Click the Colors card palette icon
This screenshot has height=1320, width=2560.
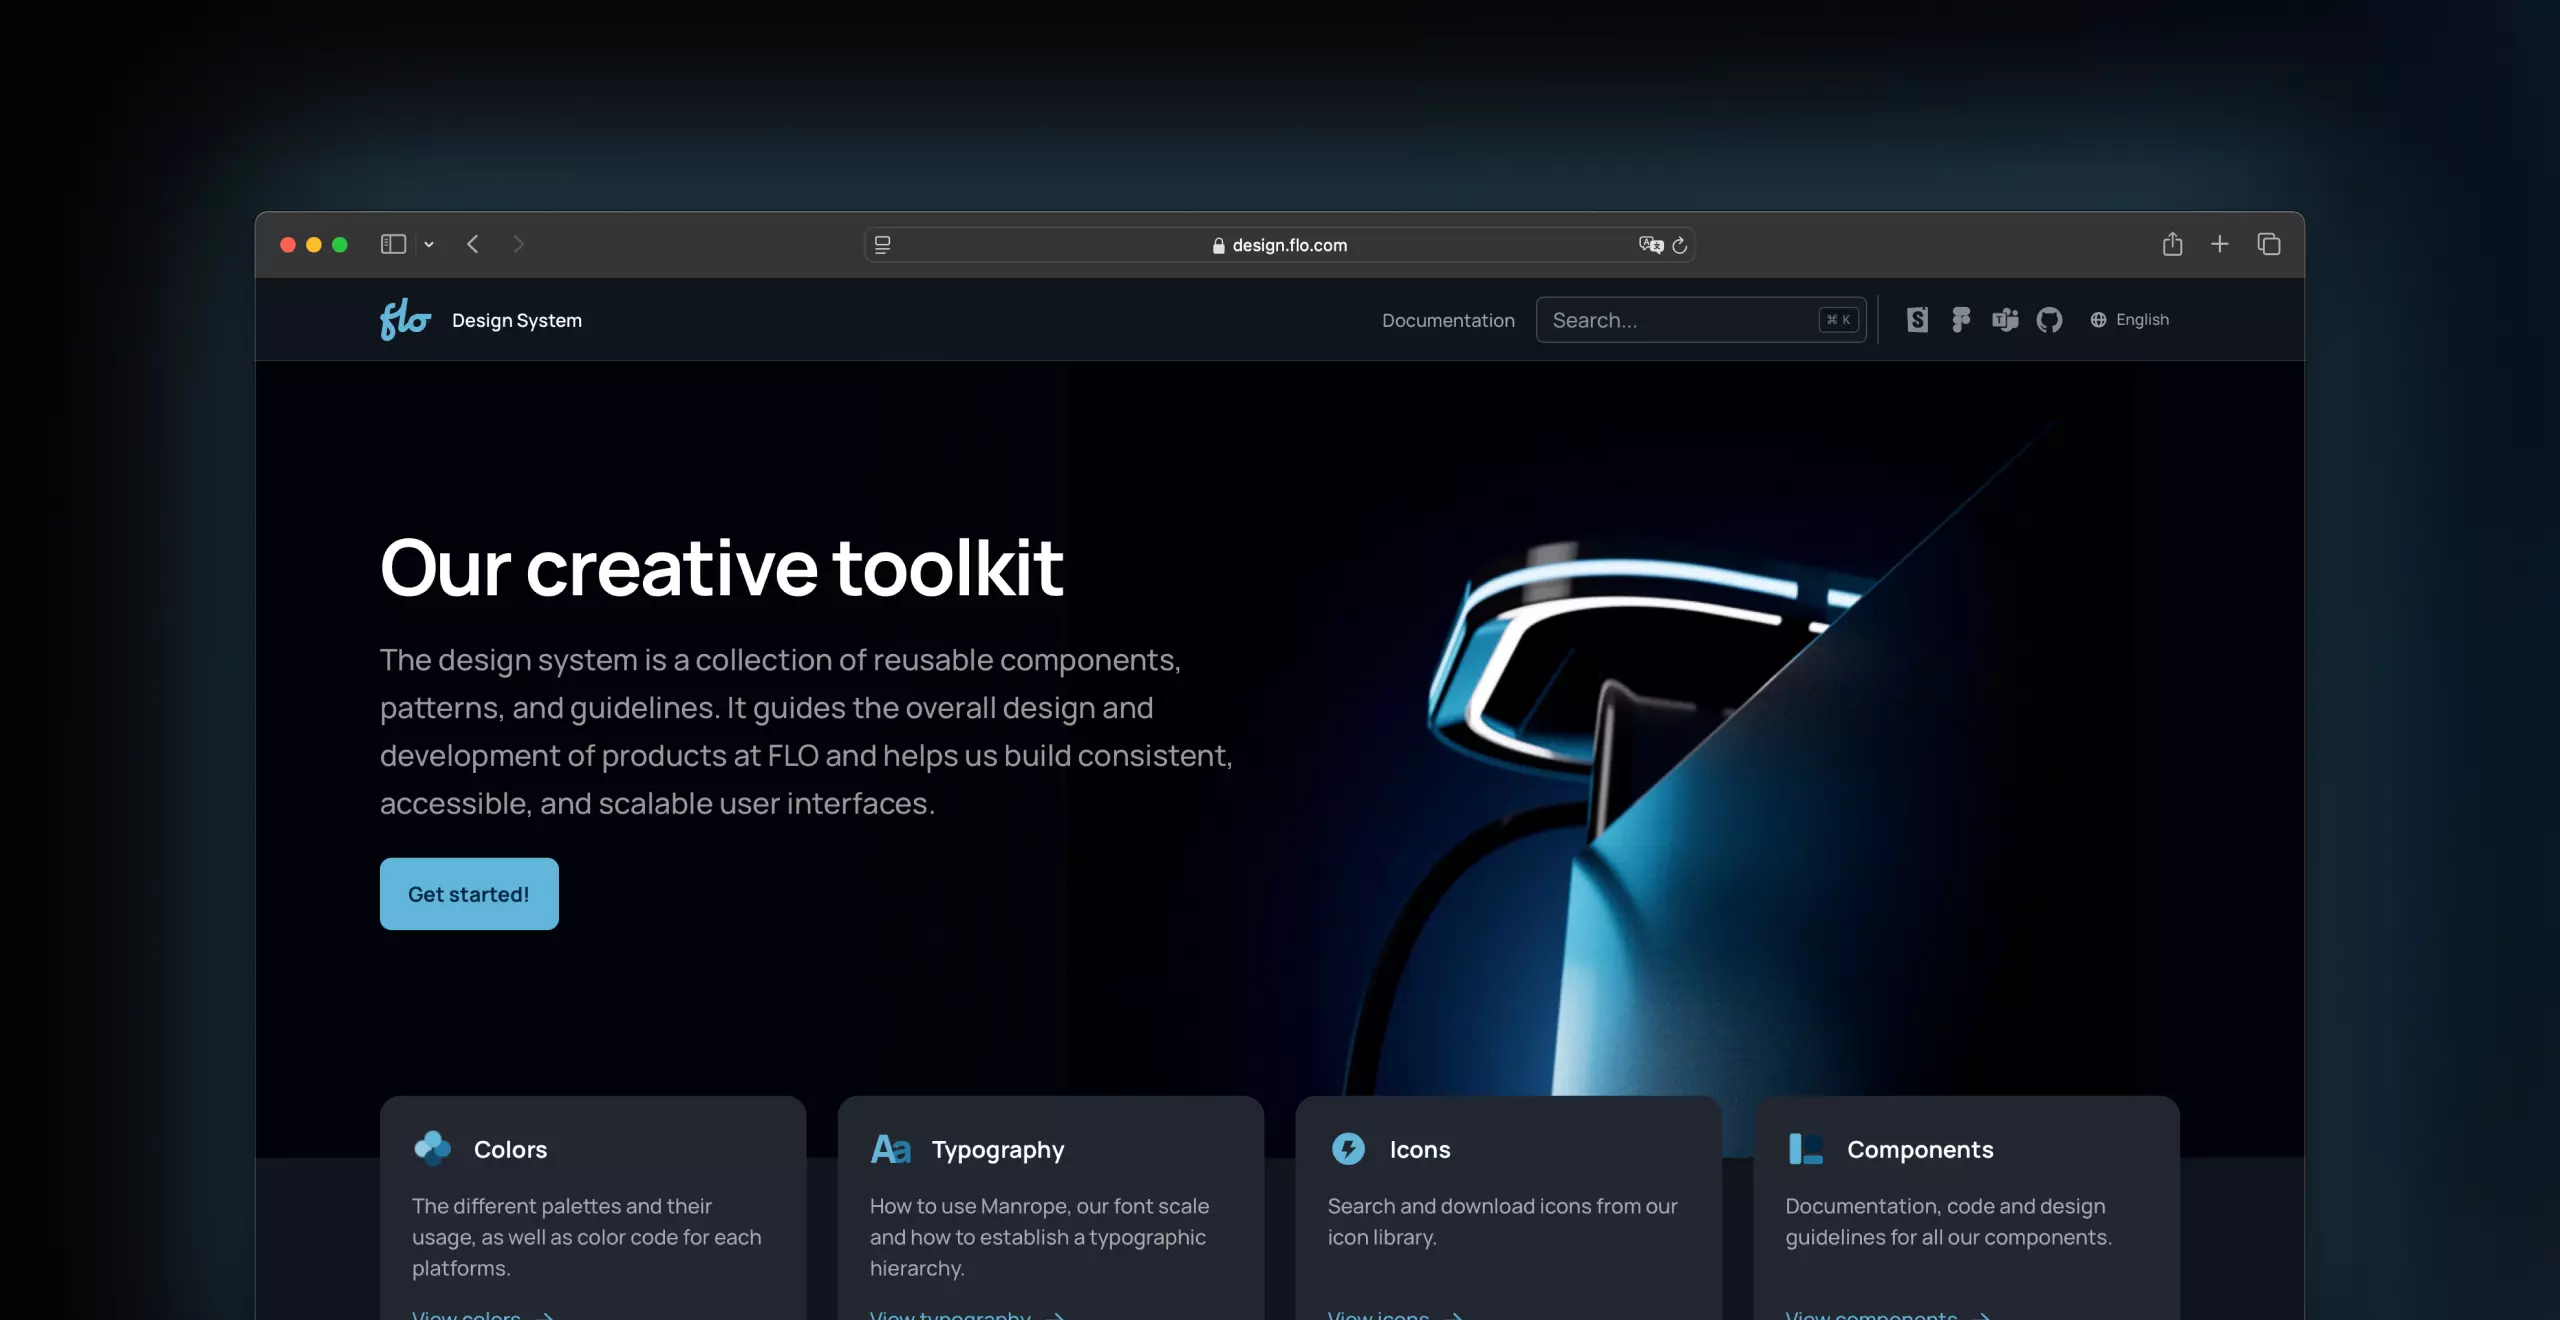[433, 1148]
